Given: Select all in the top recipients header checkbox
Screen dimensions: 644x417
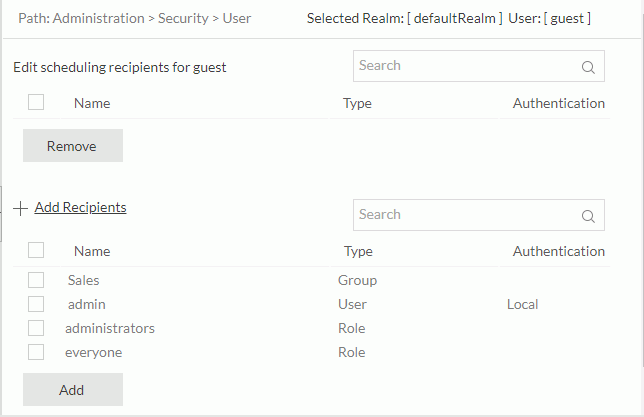Looking at the screenshot, I should point(36,102).
